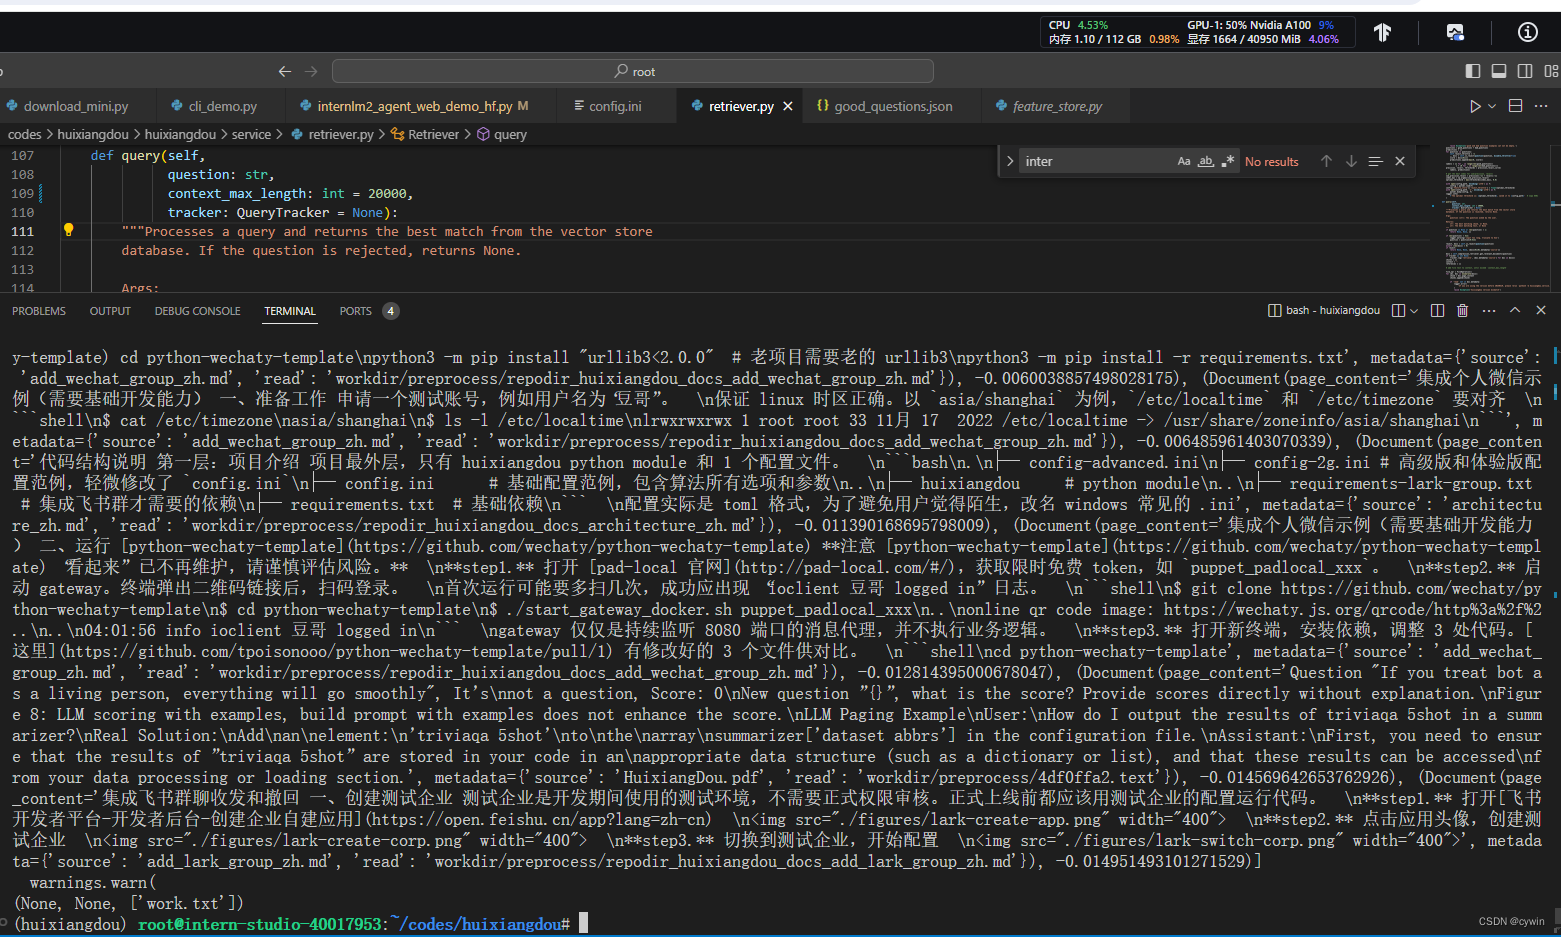The height and width of the screenshot is (937, 1561).
Task: Toggle Match Whole Word in find widget
Action: [x=1206, y=161]
